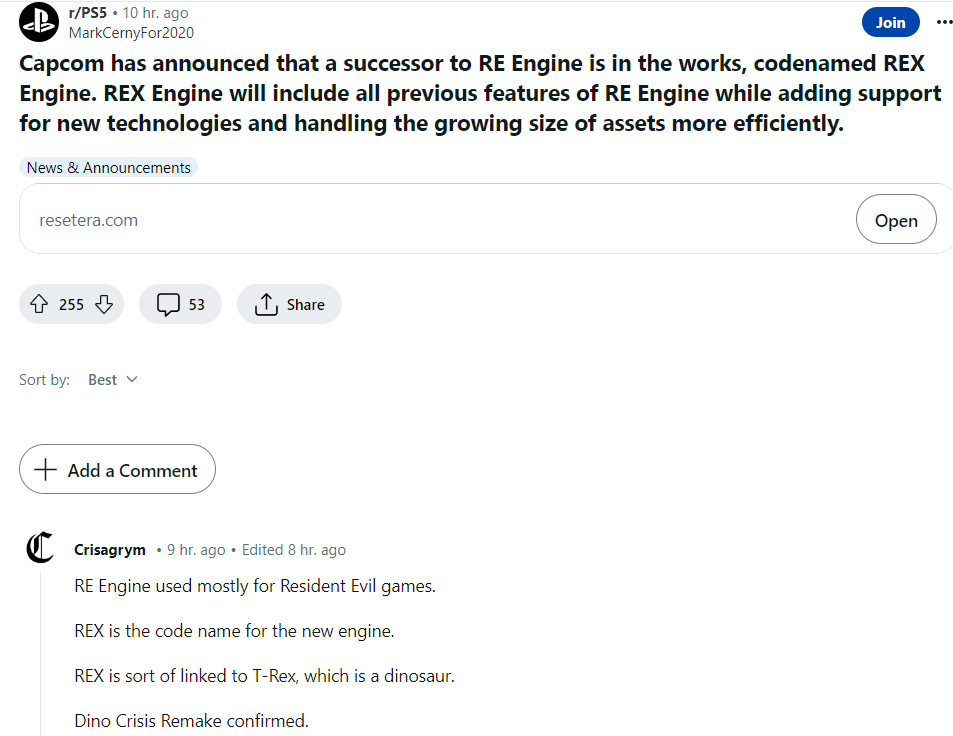Expand sorting options with the chevron
This screenshot has width=953, height=736.
[131, 379]
